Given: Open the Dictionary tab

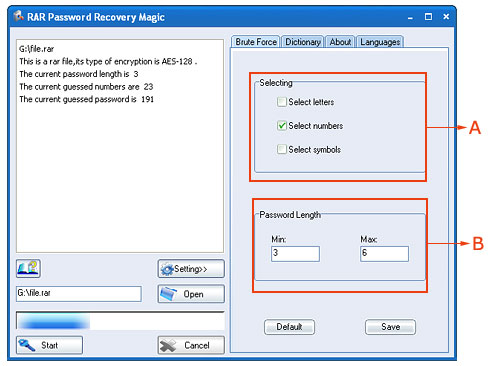Looking at the screenshot, I should click(x=303, y=42).
